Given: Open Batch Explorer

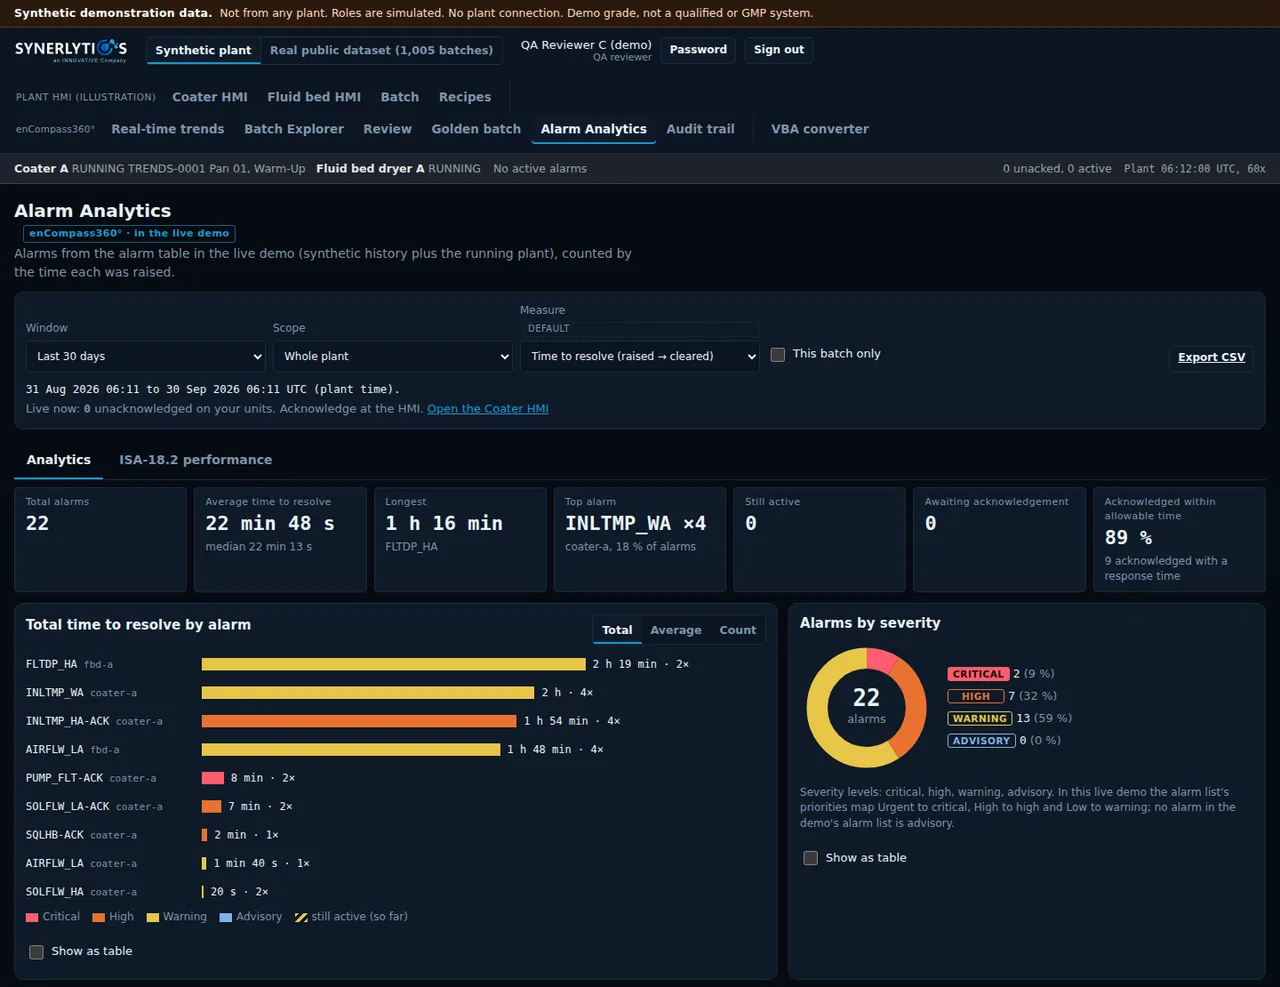Looking at the screenshot, I should pos(294,129).
